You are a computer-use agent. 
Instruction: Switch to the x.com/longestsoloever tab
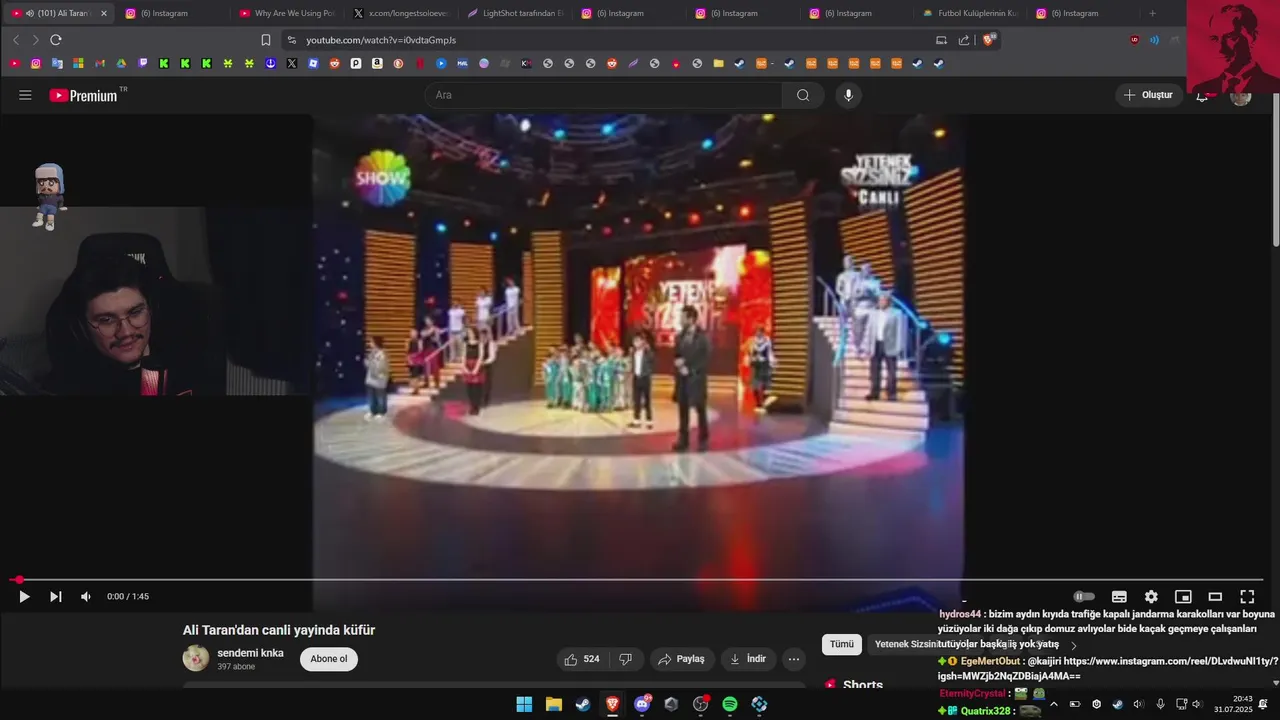coord(400,13)
